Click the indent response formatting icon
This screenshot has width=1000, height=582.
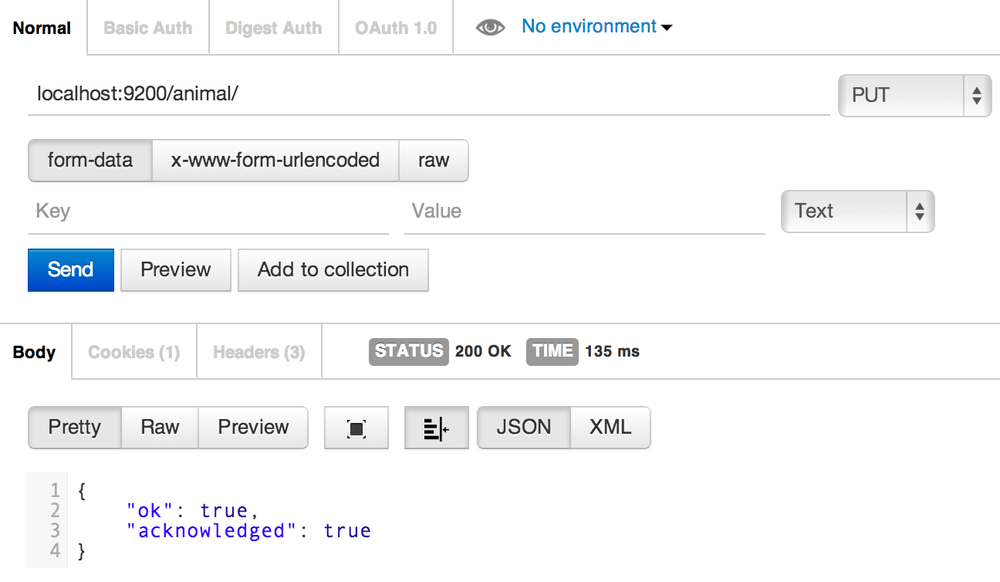[436, 427]
